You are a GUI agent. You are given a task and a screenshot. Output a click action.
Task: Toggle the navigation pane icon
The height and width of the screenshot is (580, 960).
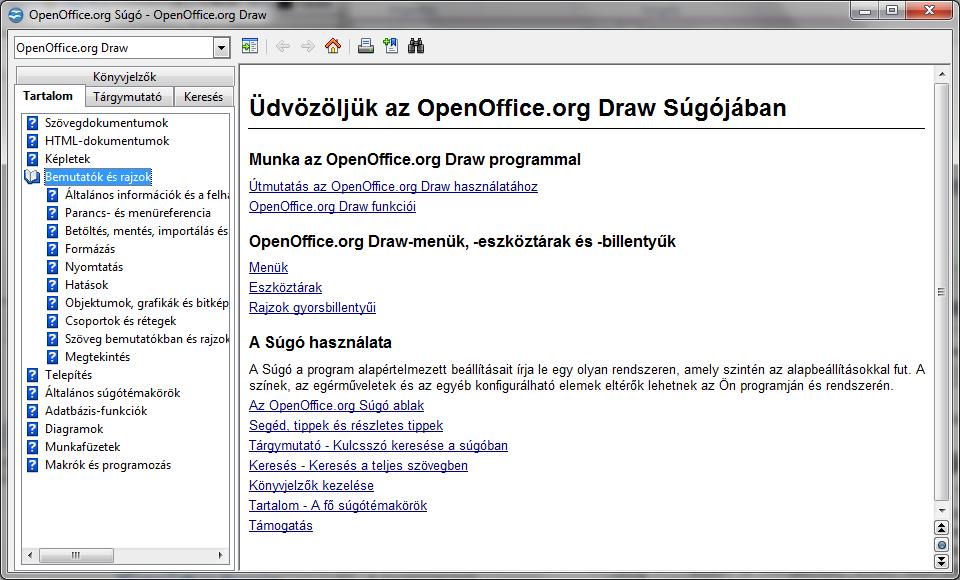[x=250, y=46]
